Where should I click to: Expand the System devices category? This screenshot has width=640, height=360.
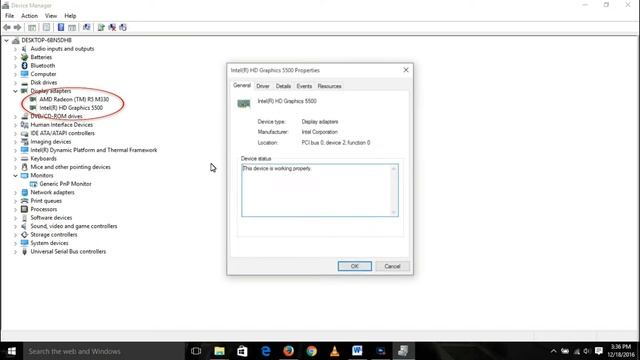pyautogui.click(x=15, y=243)
